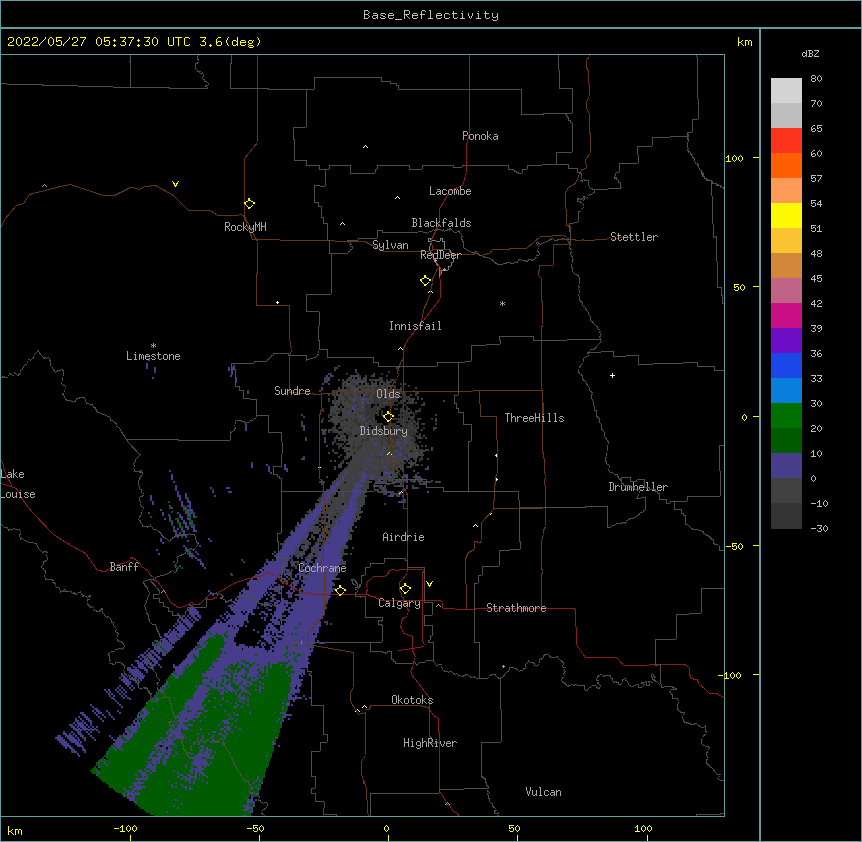Click the yellow diamond marker above RockyMH
The image size is (862, 842).
[x=249, y=204]
